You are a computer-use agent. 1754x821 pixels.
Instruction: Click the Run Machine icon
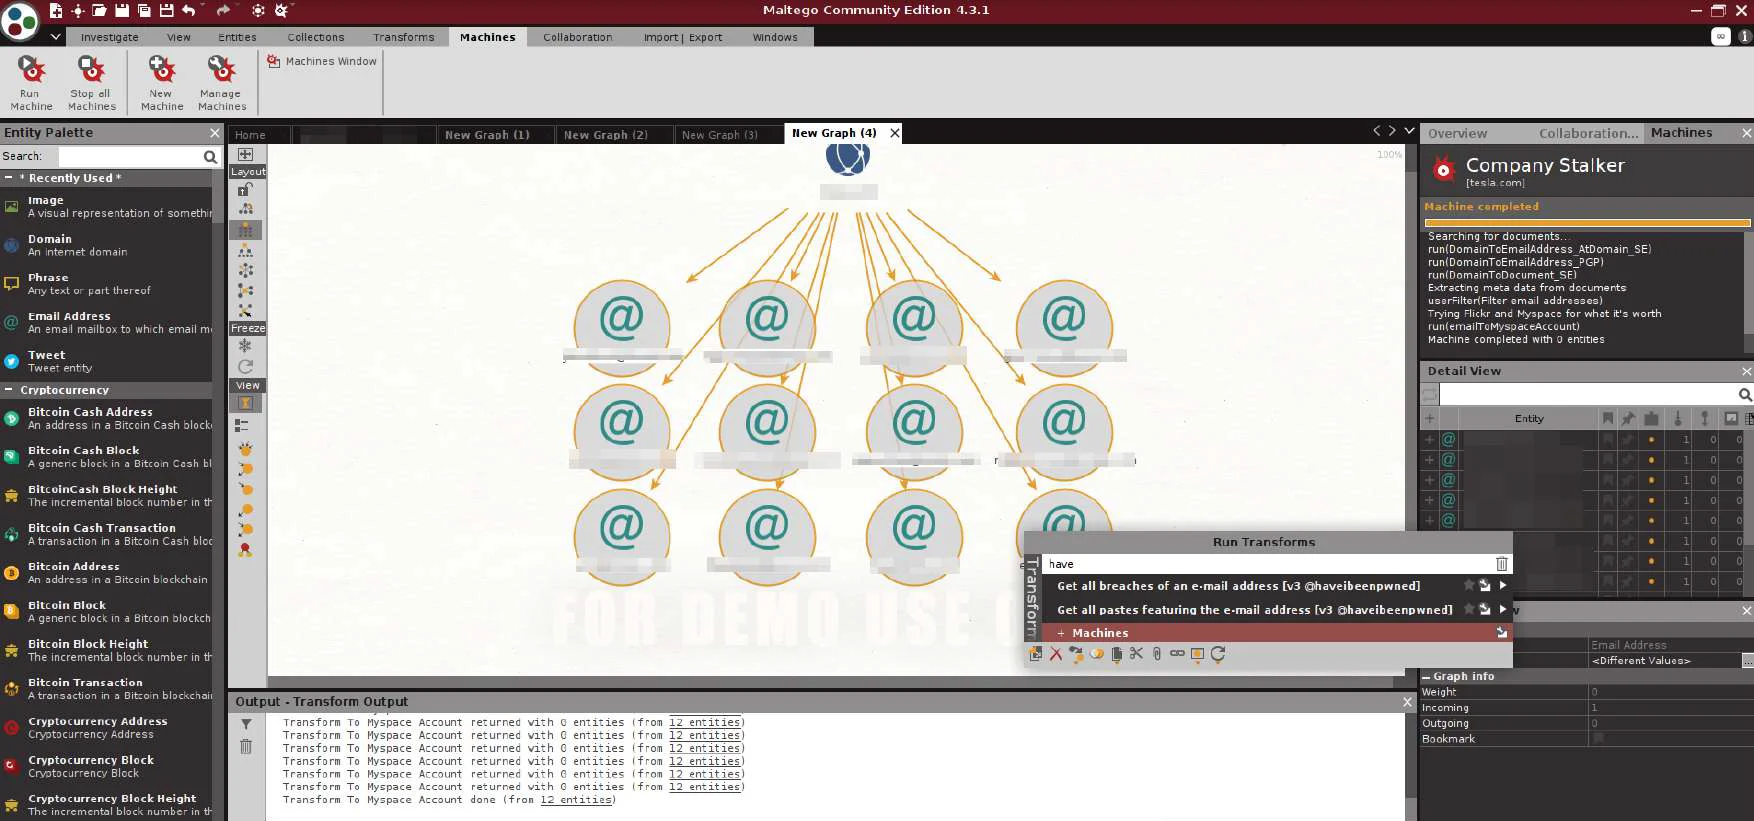coord(32,69)
